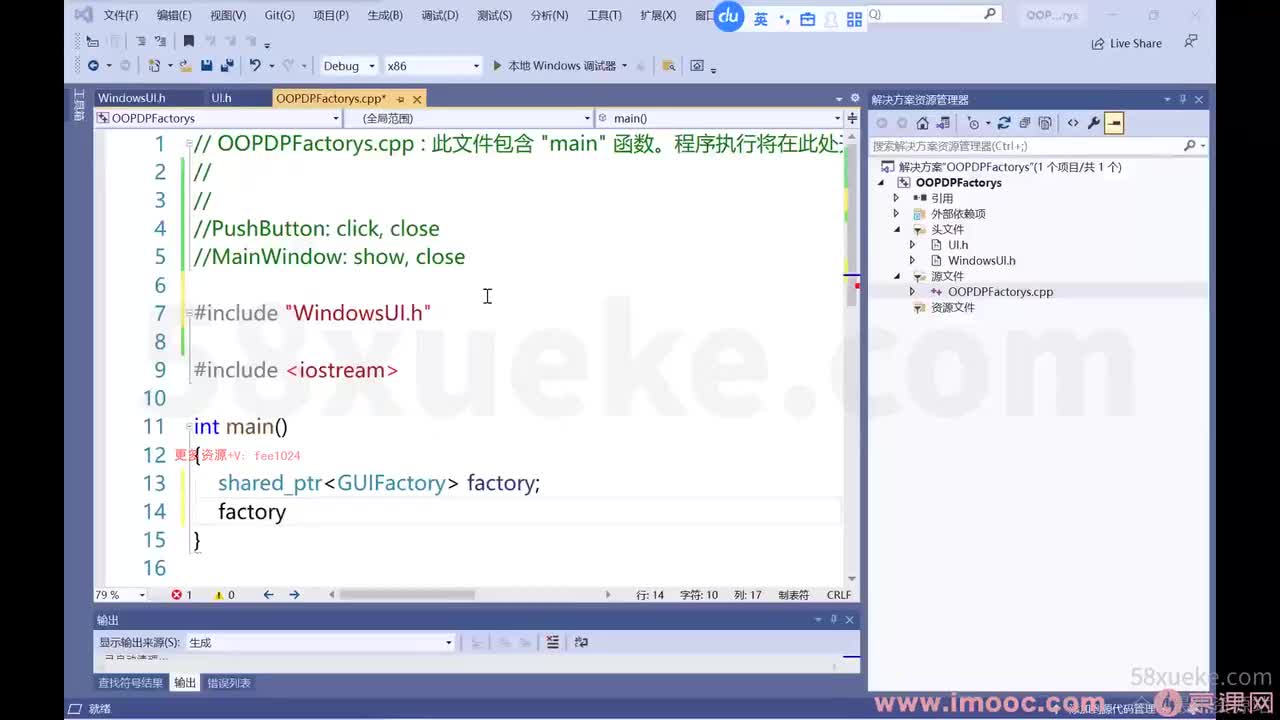Click the Undo arrow icon
The width and height of the screenshot is (1280, 720).
tap(255, 65)
